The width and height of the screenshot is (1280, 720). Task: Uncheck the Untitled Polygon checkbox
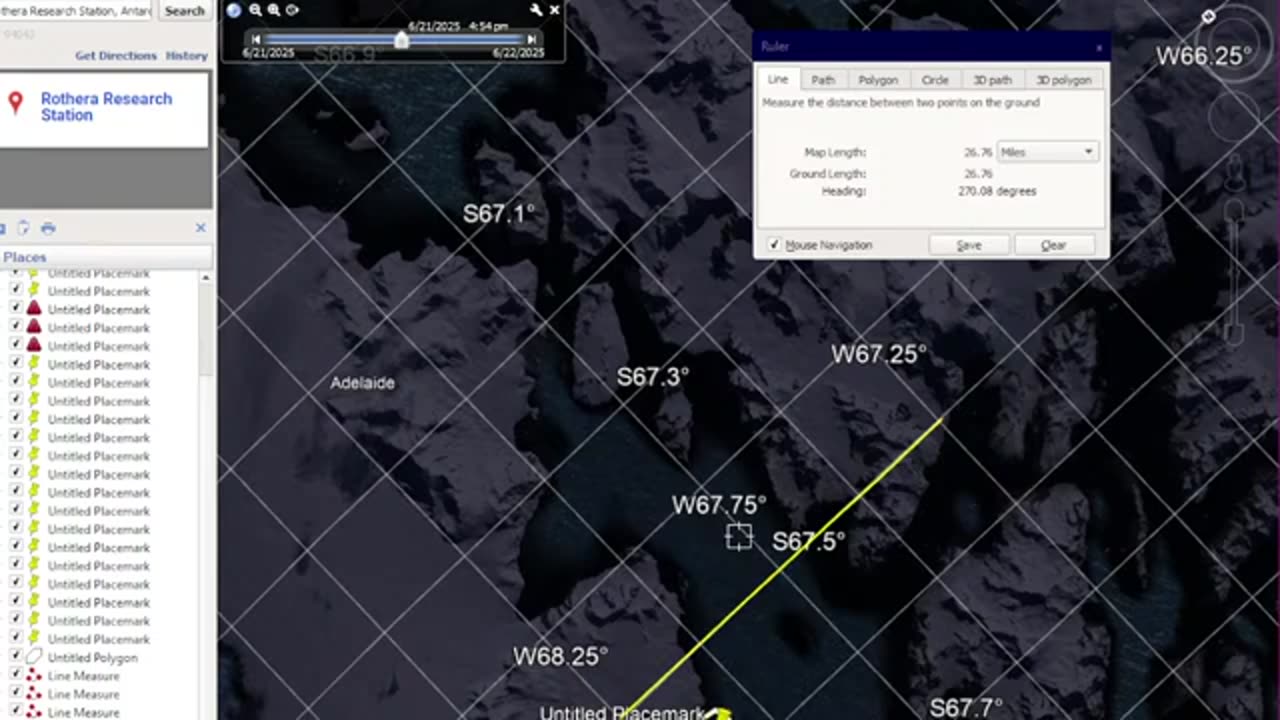pyautogui.click(x=15, y=657)
